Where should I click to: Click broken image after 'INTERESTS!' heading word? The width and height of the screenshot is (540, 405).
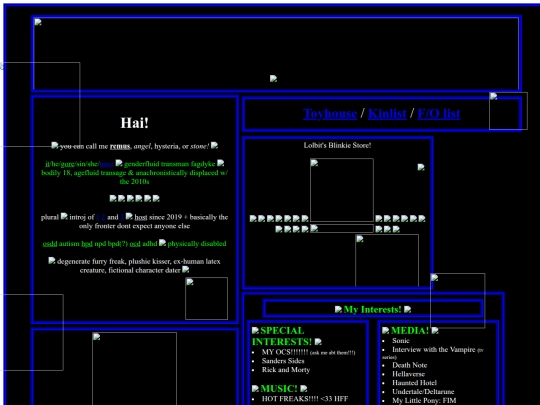click(318, 342)
